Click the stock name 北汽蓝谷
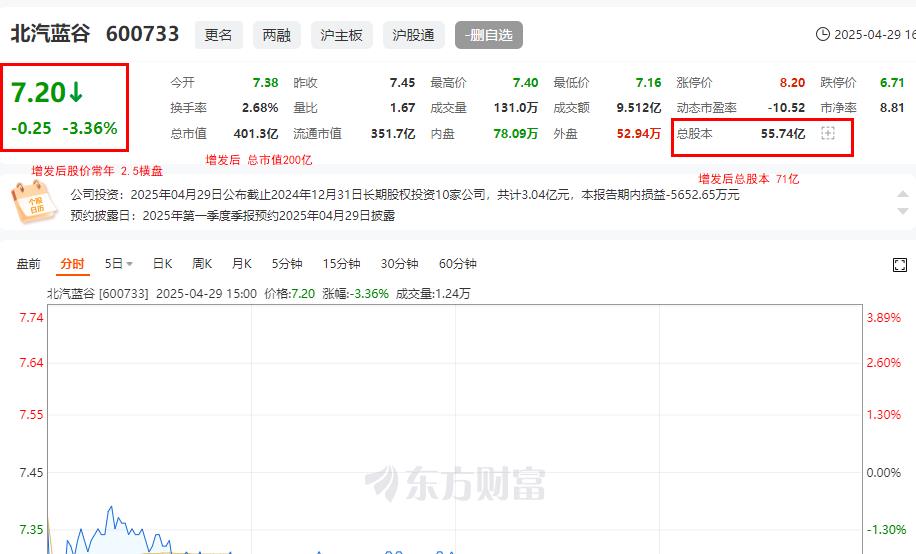 point(50,33)
